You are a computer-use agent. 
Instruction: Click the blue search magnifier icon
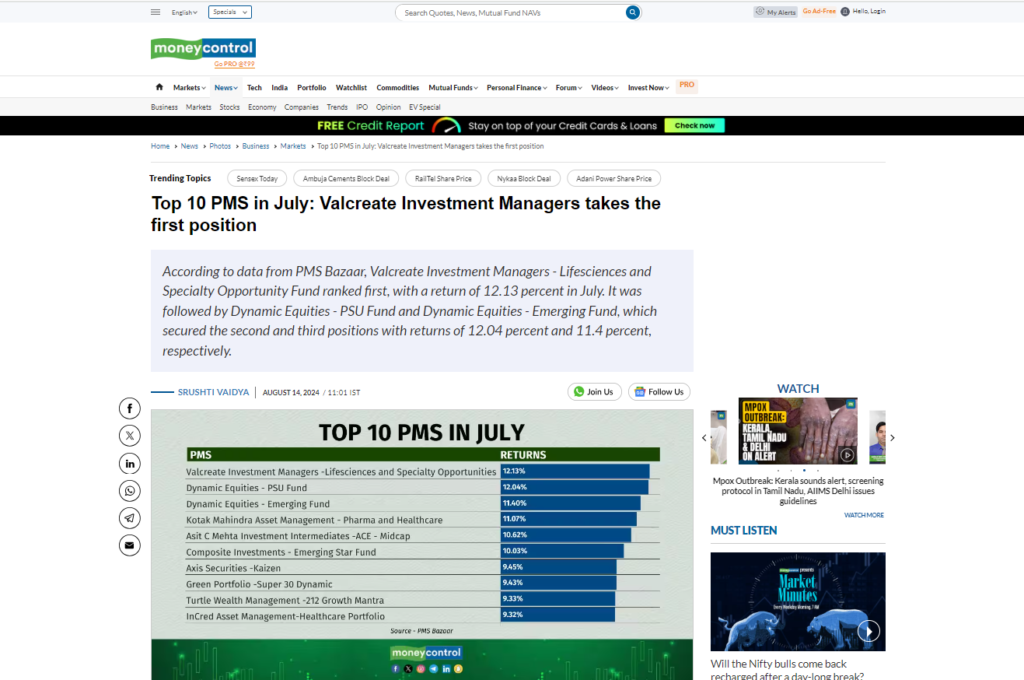632,12
